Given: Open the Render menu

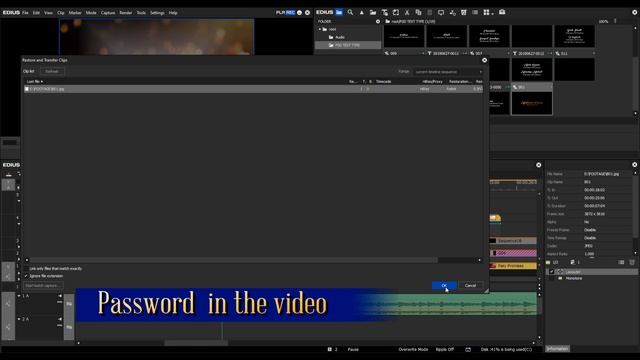Looking at the screenshot, I should [126, 13].
